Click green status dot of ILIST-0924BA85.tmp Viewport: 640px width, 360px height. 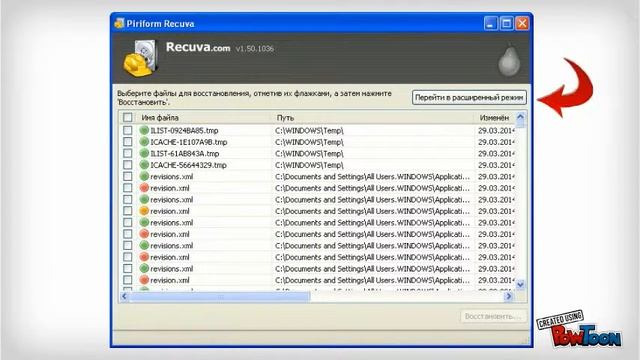coord(144,130)
